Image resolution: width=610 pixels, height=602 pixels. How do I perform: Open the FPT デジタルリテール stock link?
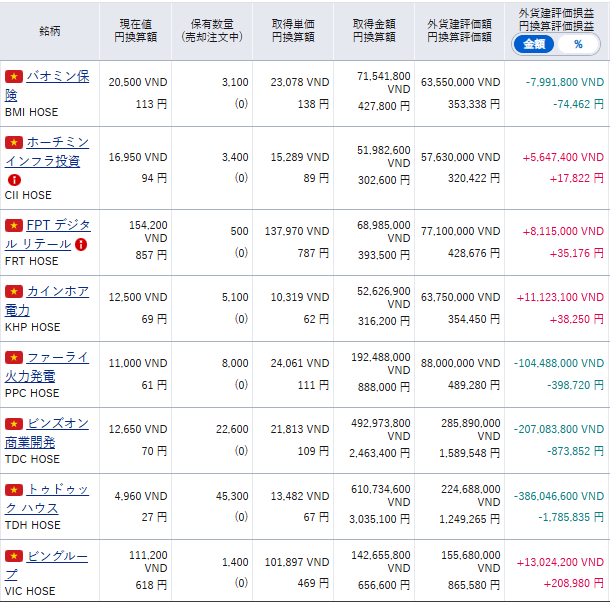57,226
